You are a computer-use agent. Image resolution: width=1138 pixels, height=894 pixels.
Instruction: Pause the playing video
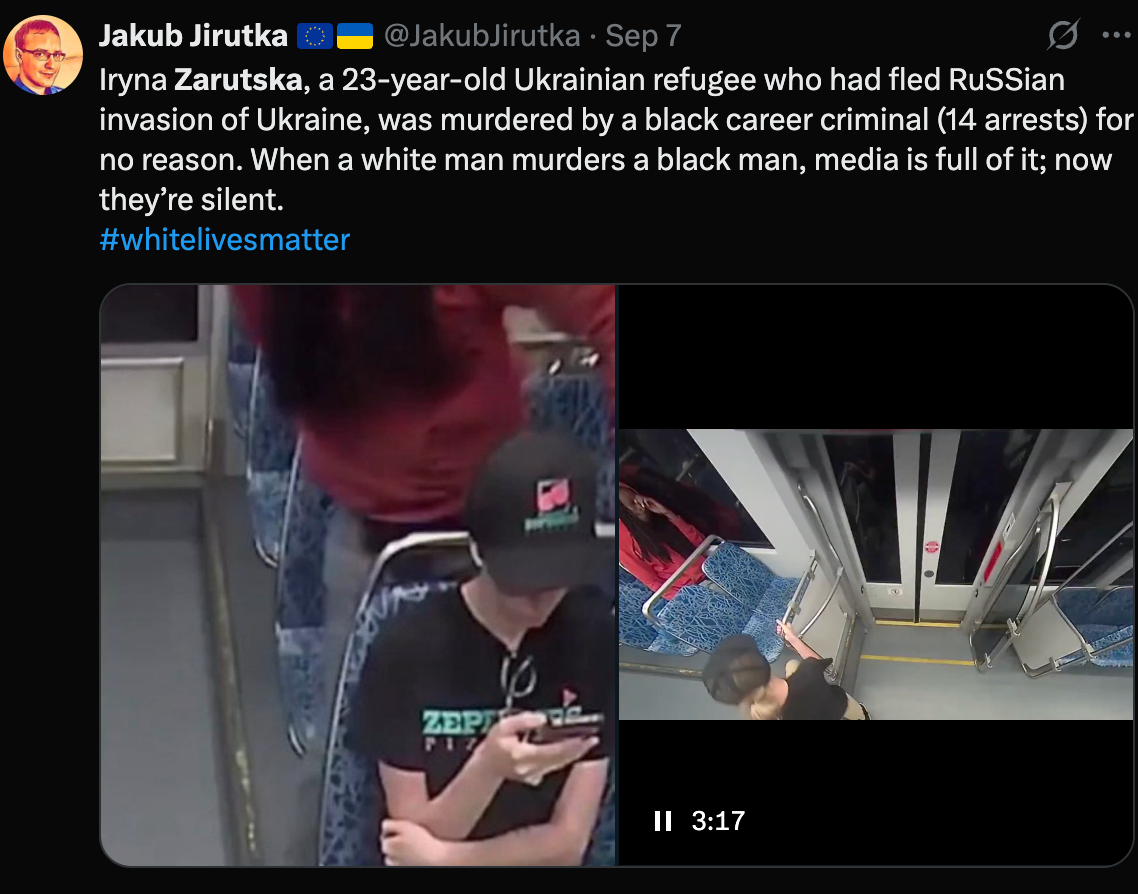coord(662,821)
